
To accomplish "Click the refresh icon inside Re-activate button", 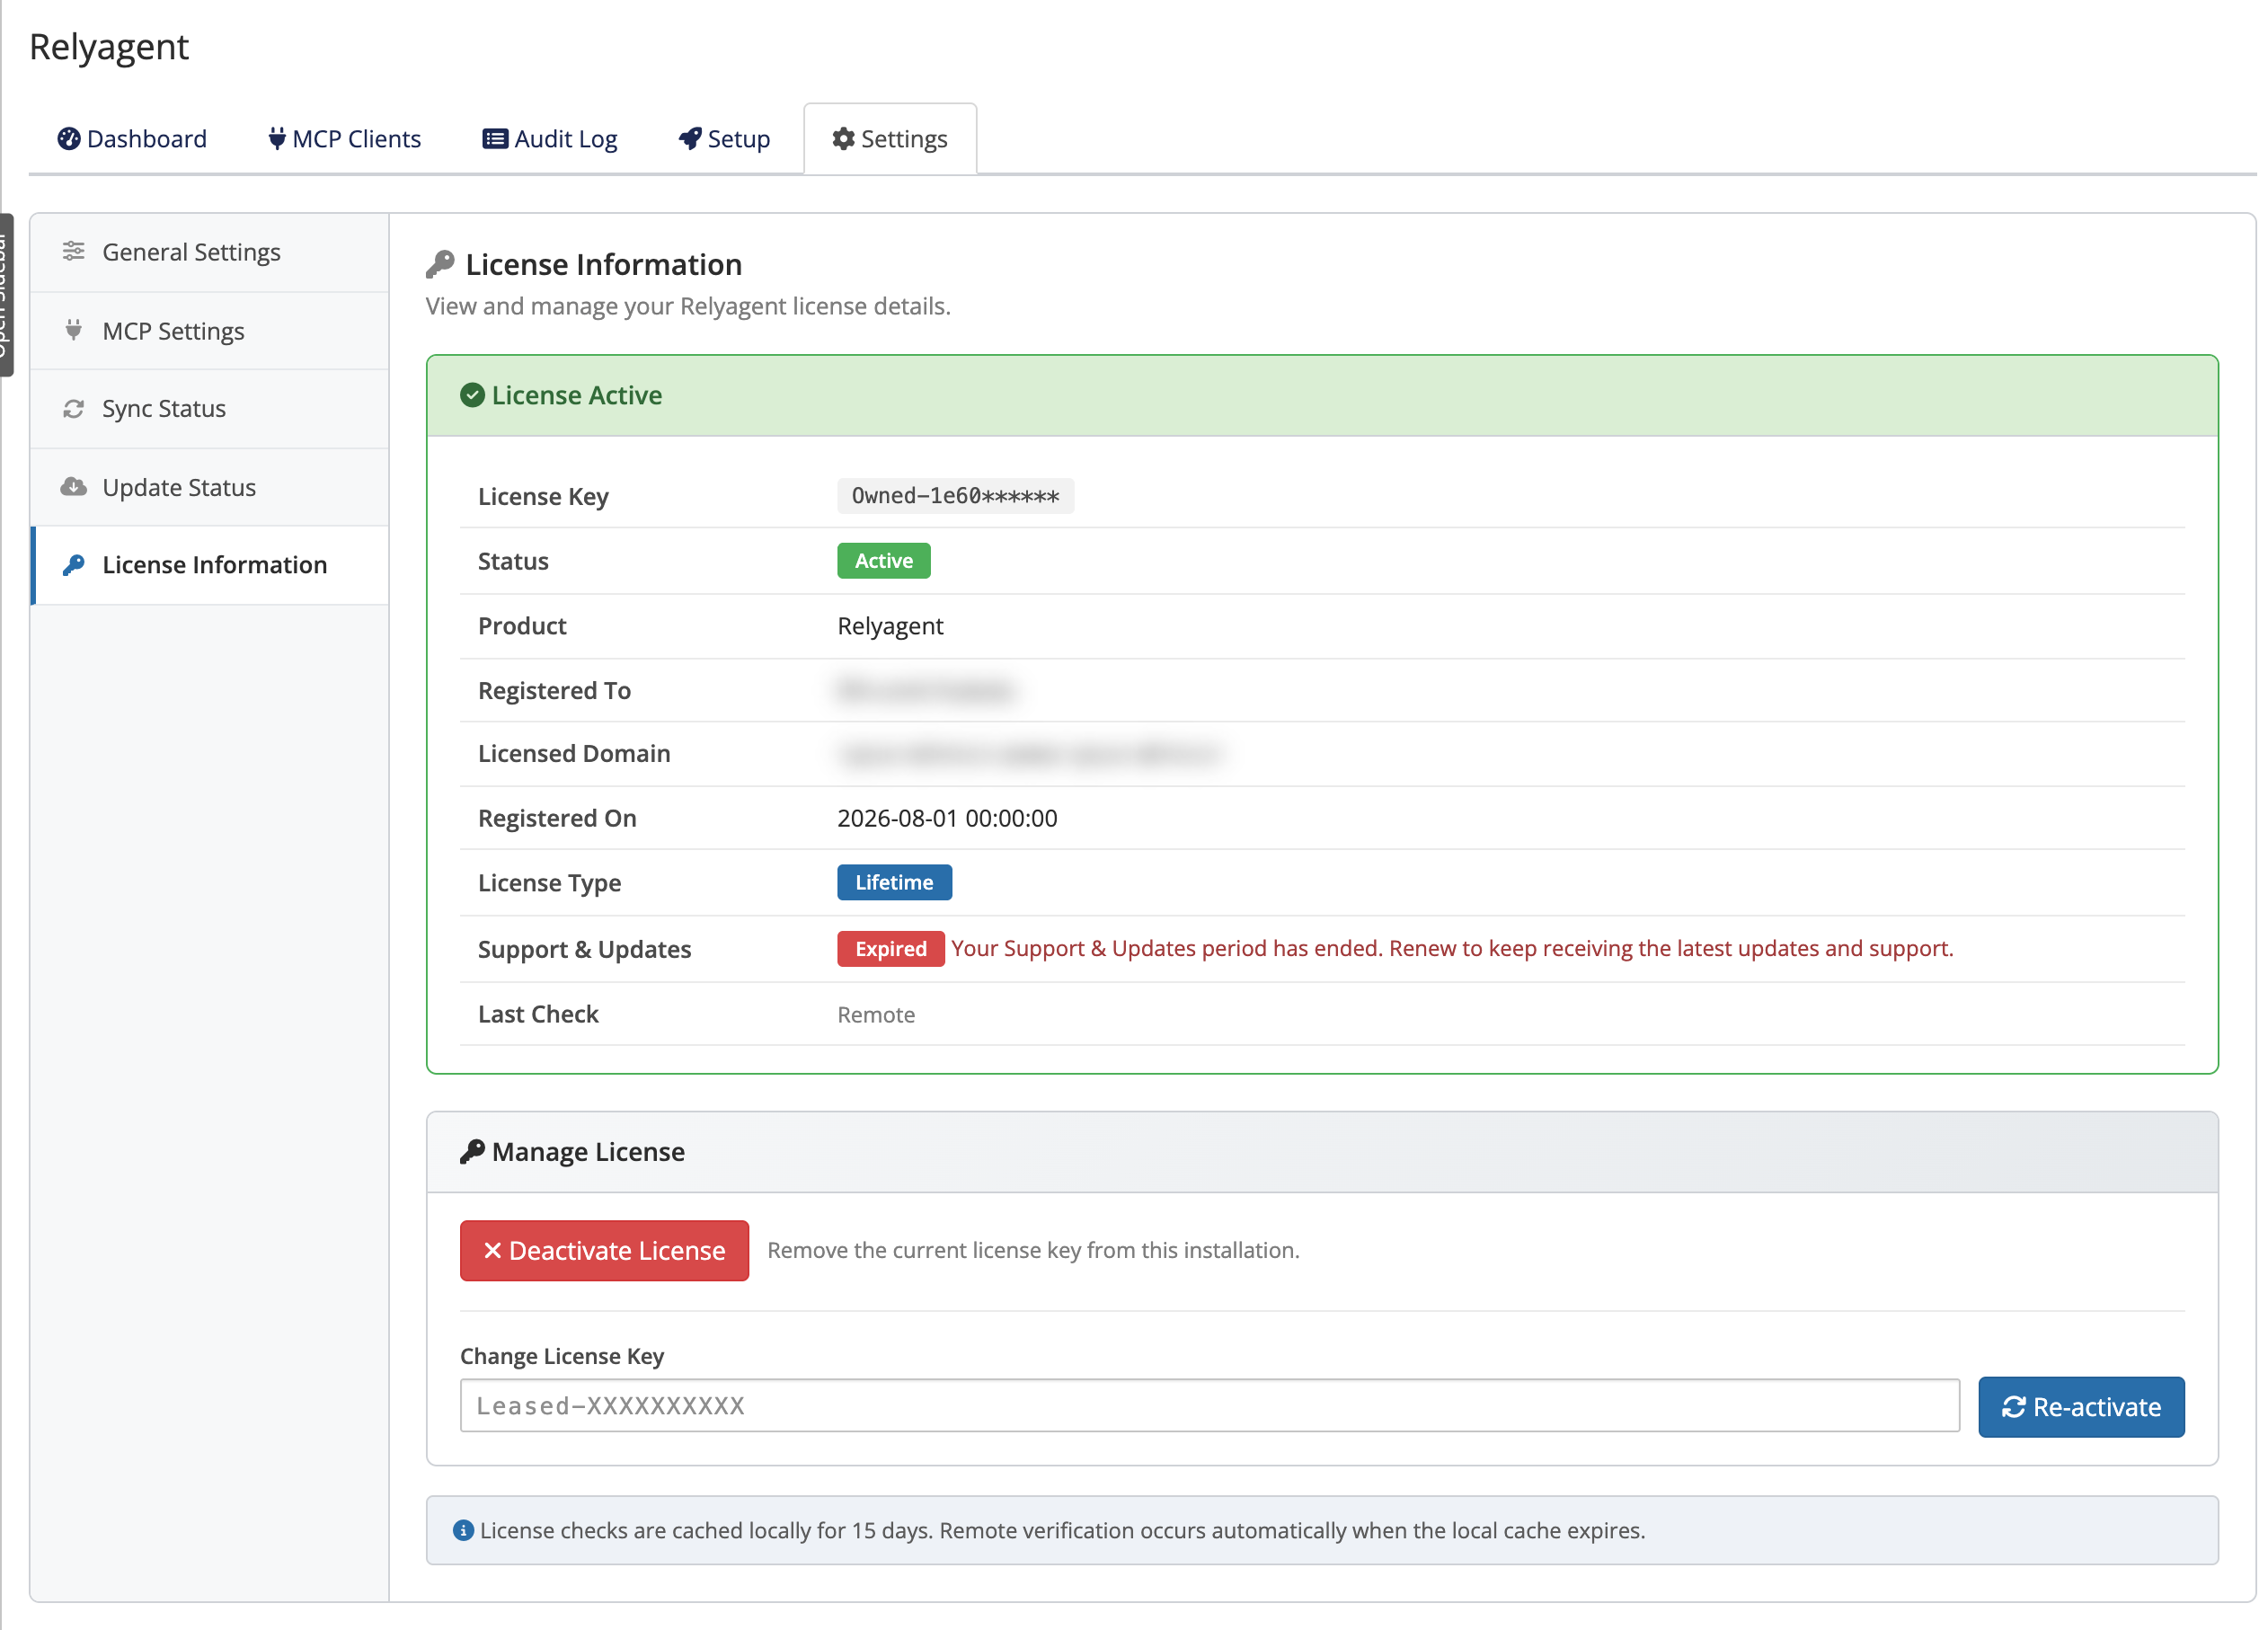I will click(2013, 1407).
